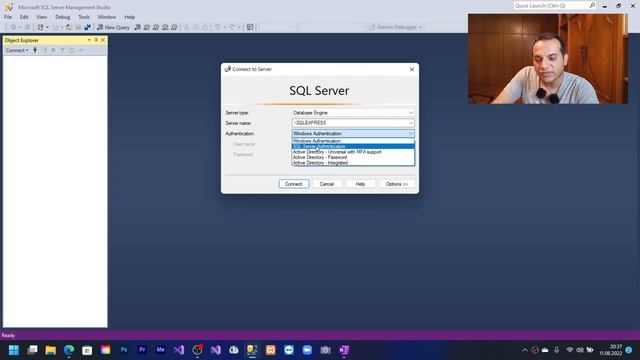640x360 pixels.
Task: Open the Window menu
Action: pyautogui.click(x=107, y=17)
